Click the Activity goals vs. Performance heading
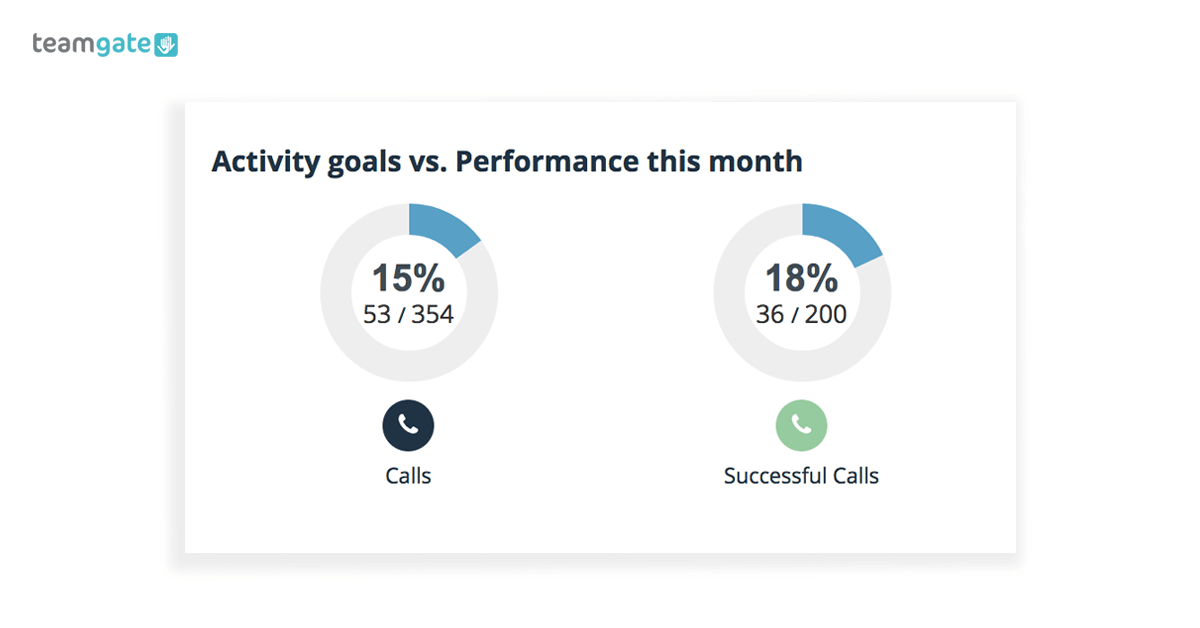 [x=507, y=161]
